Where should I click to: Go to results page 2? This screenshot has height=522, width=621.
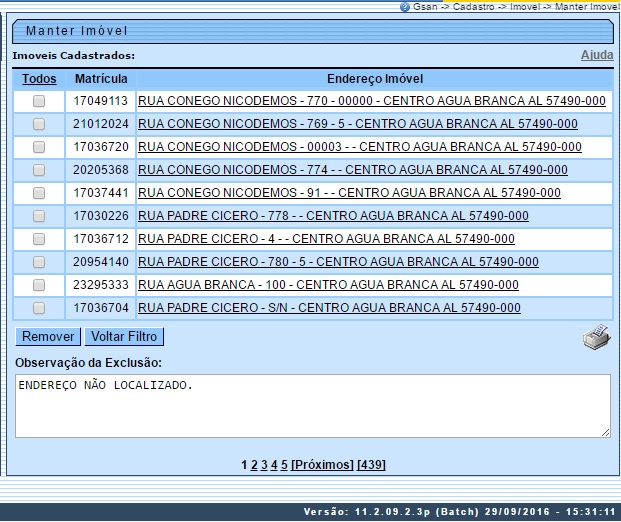coord(254,465)
